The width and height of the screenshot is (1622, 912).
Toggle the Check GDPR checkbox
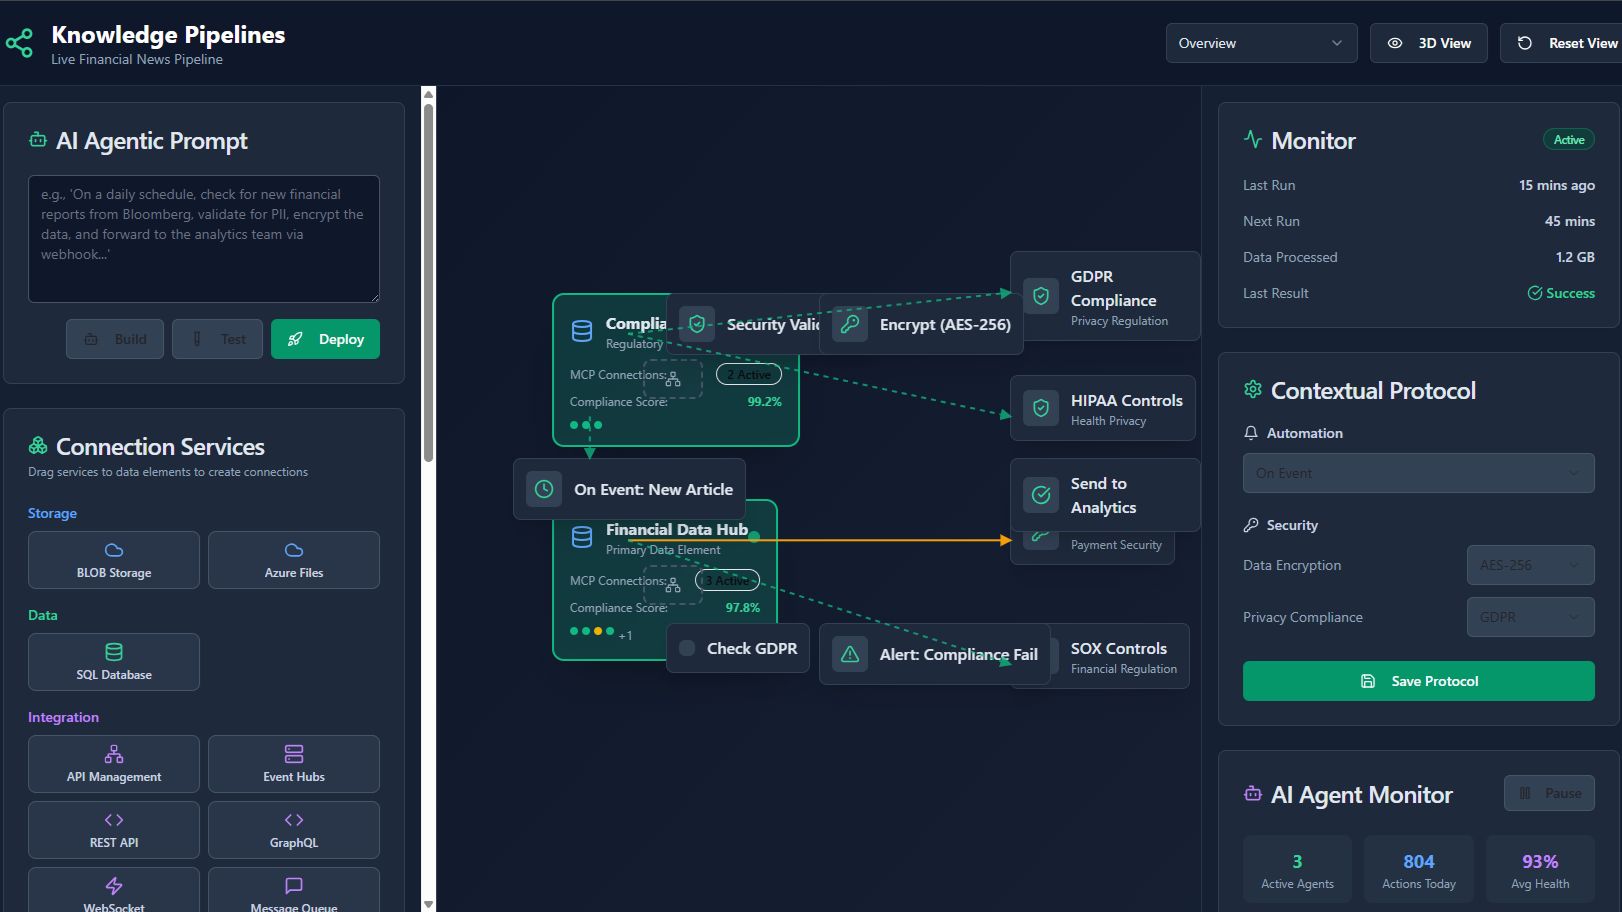687,648
